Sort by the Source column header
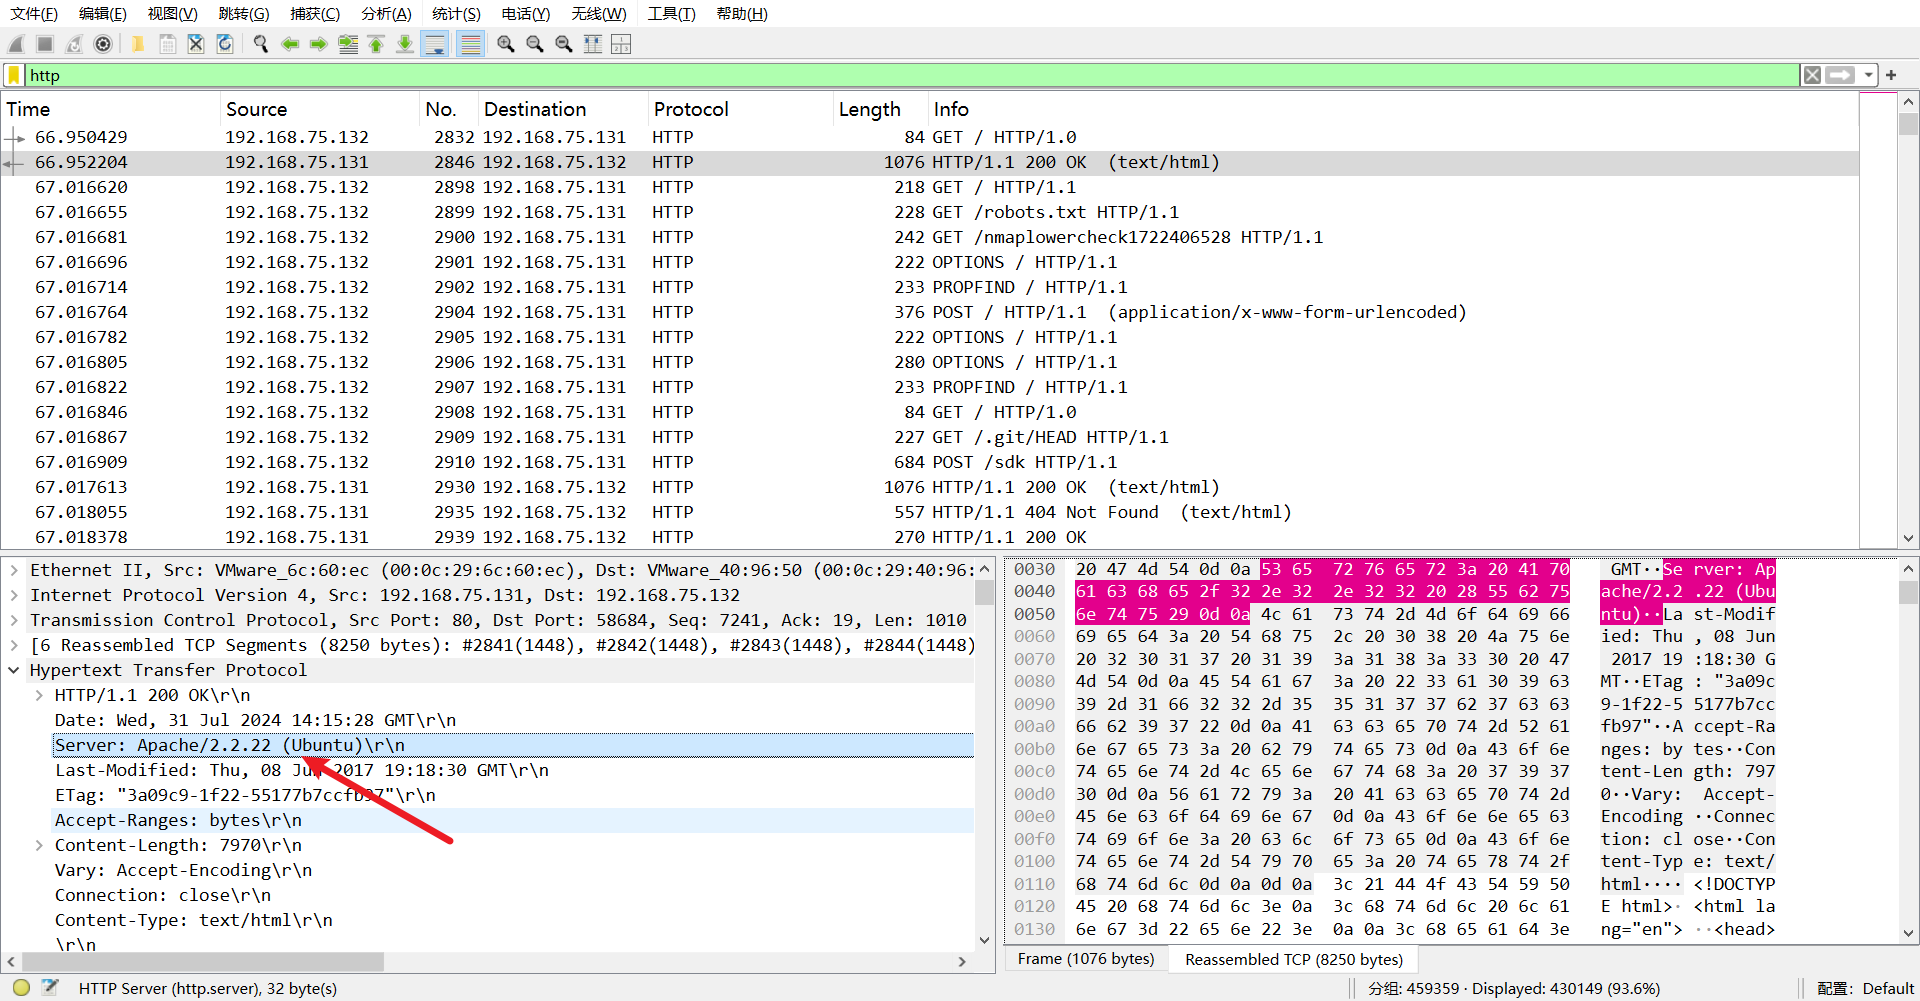1920x1001 pixels. tap(319, 109)
